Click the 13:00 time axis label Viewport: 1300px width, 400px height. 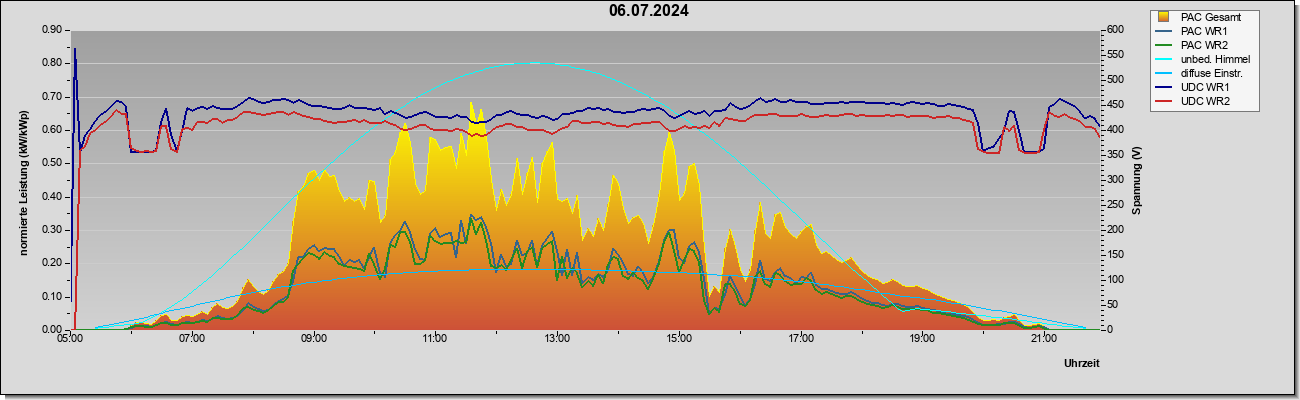(557, 338)
